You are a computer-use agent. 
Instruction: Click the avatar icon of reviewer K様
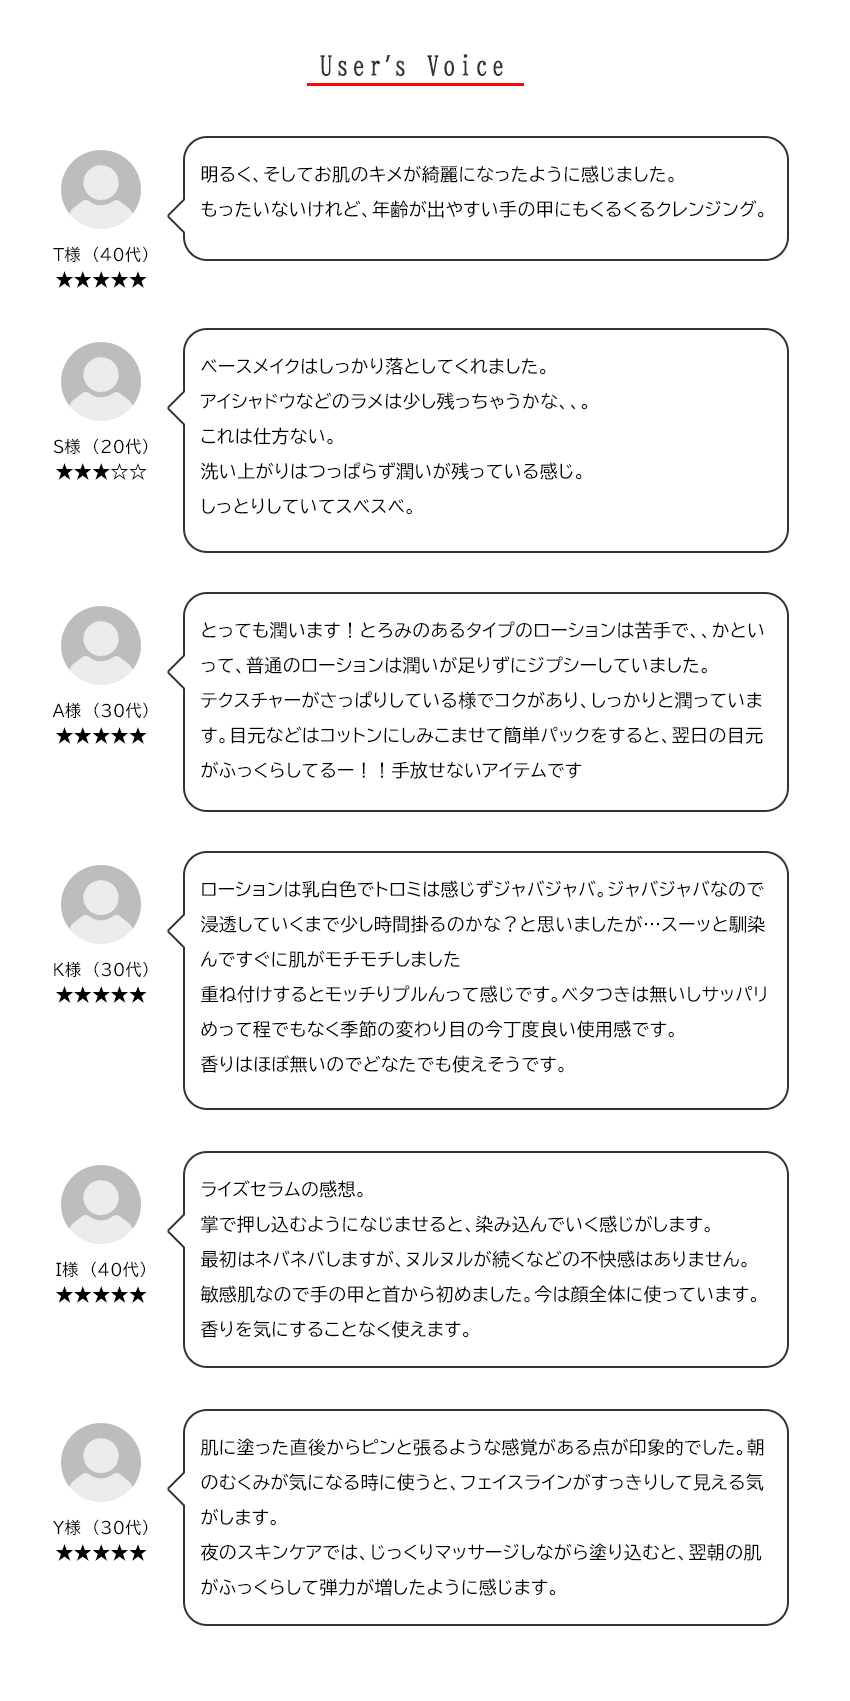101,905
